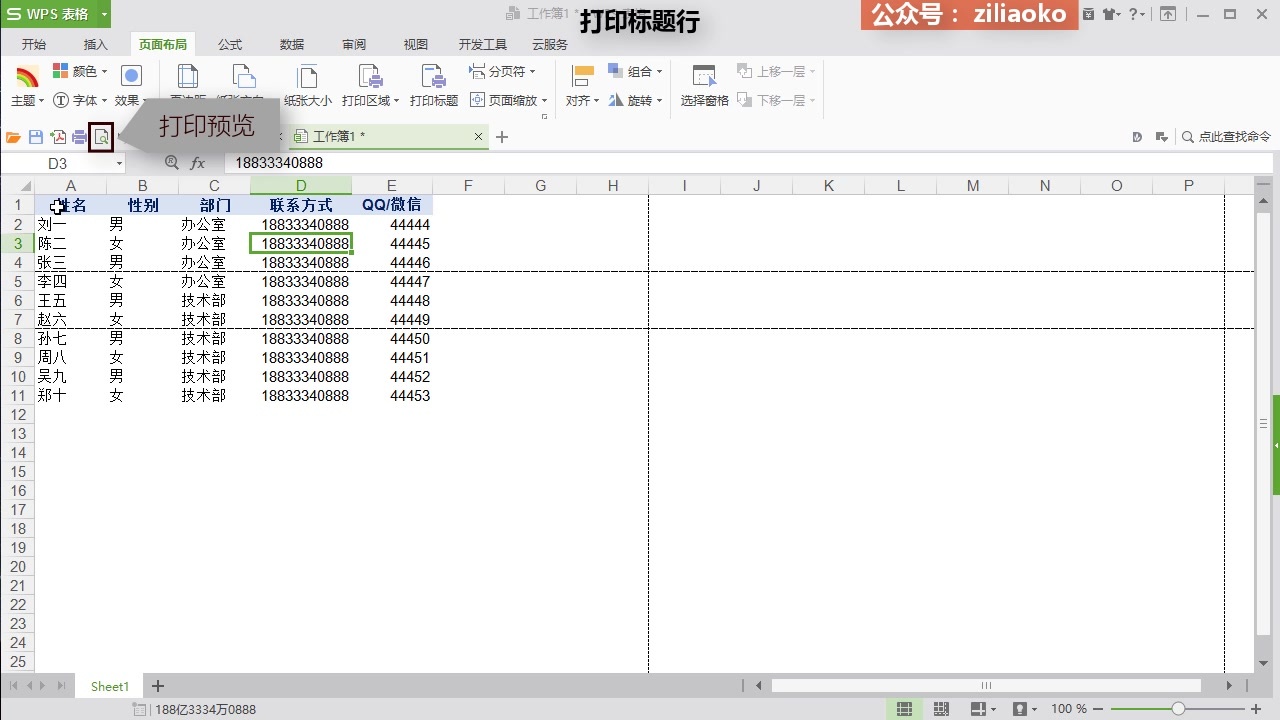Click the page margins icon
This screenshot has width=1280, height=720.
[187, 76]
